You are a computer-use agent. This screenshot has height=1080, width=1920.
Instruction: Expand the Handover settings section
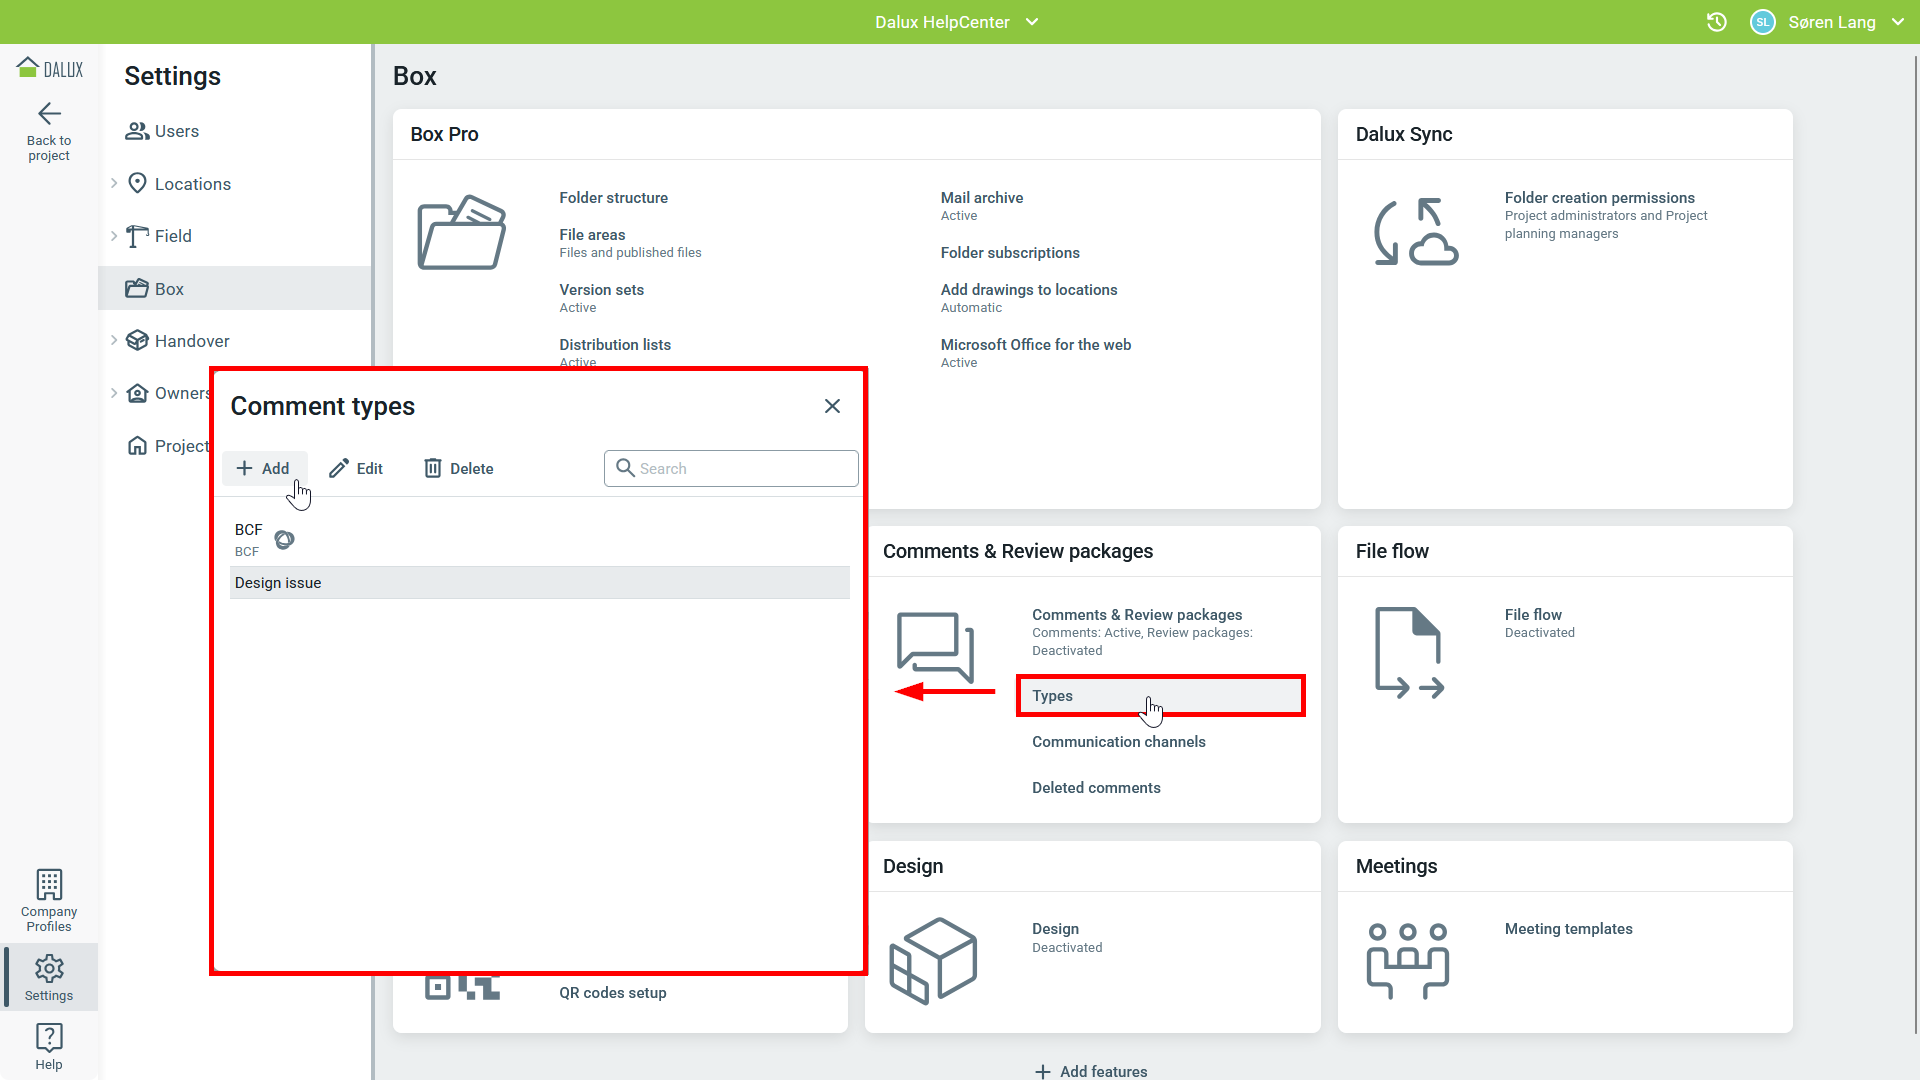(x=114, y=341)
